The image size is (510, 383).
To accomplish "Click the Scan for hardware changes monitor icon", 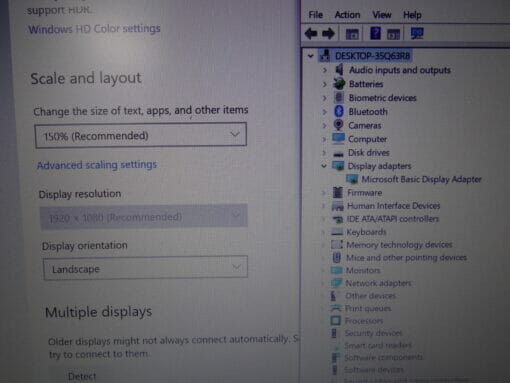I will (417, 33).
